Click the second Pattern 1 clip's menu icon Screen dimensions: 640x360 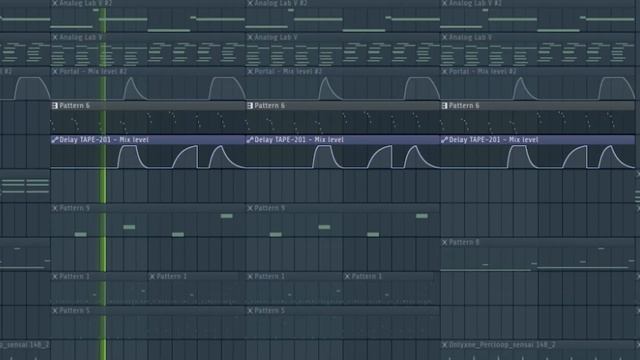pos(152,276)
